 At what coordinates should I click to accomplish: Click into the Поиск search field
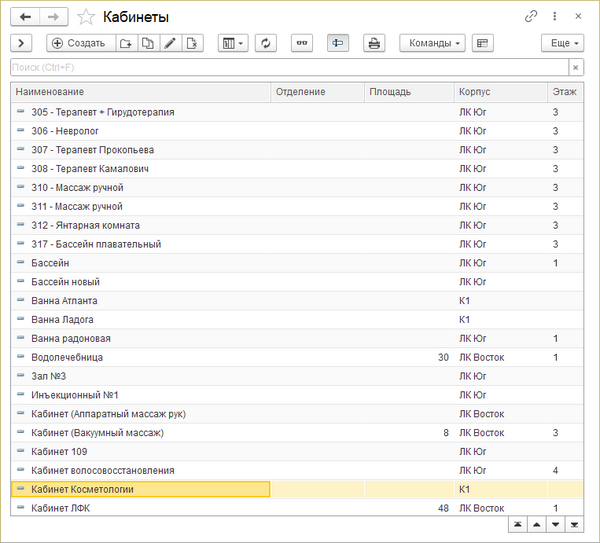click(288, 67)
